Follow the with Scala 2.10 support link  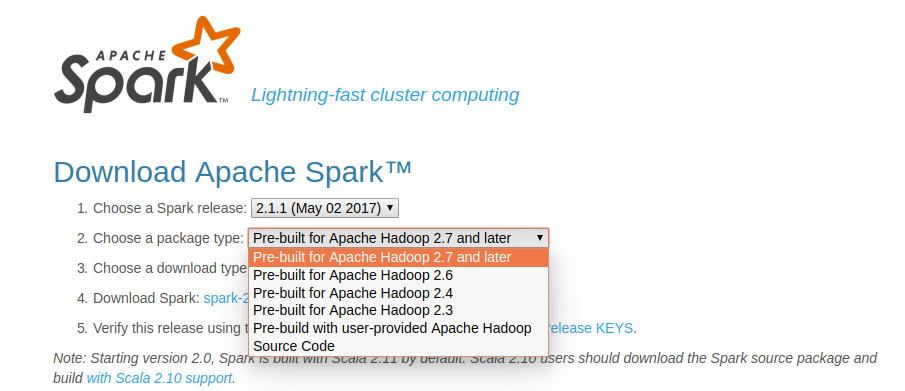click(x=159, y=379)
